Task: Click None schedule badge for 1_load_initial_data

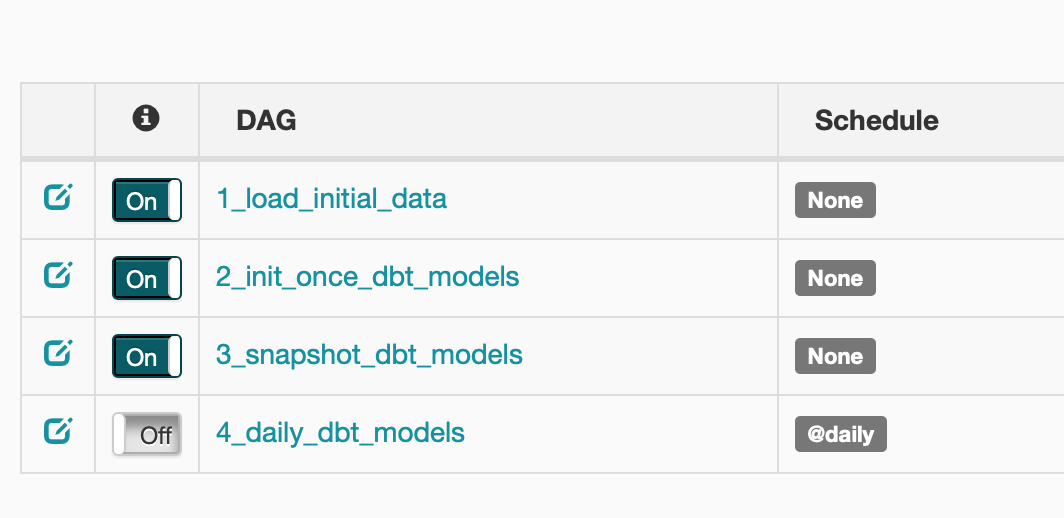Action: click(835, 200)
